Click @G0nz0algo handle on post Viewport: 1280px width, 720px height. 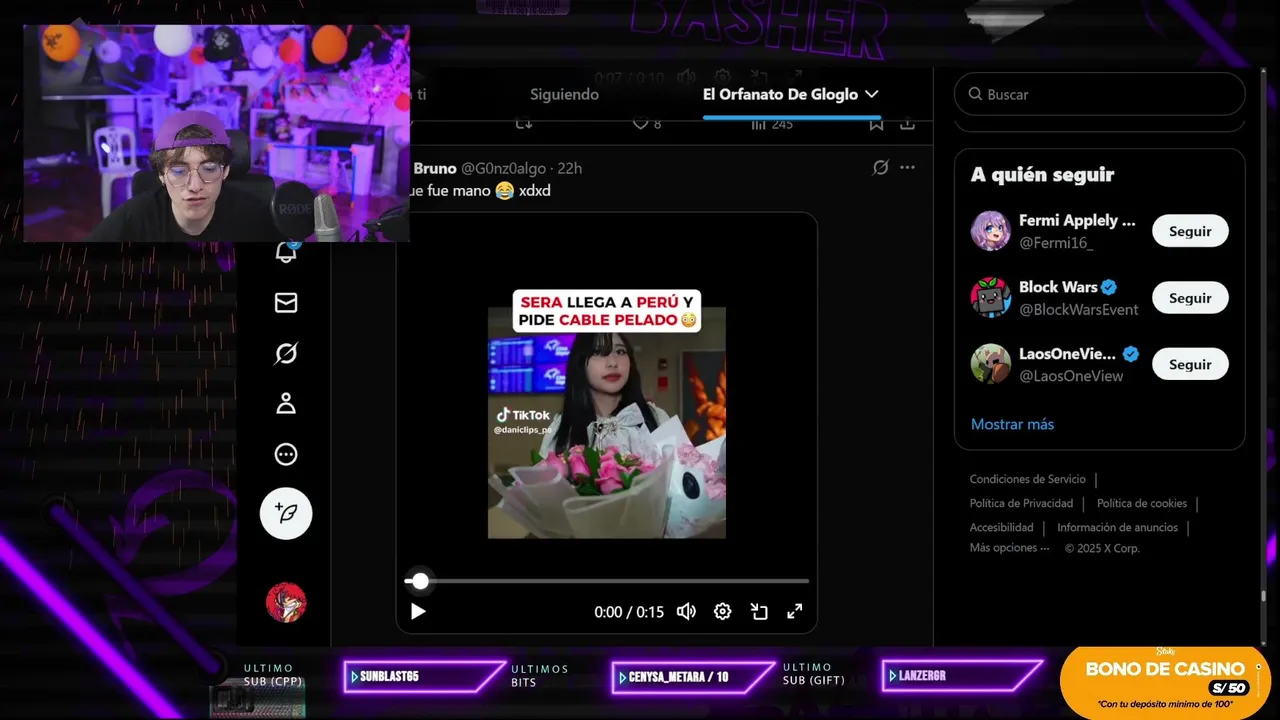(x=506, y=168)
